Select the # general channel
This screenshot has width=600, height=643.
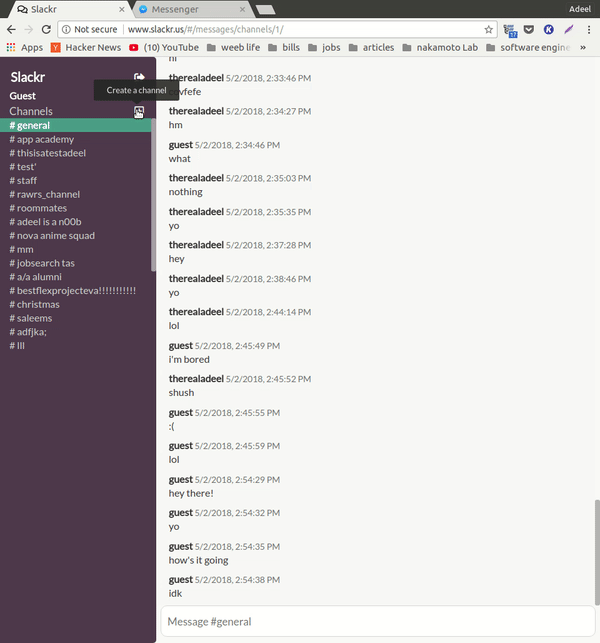[x=75, y=125]
